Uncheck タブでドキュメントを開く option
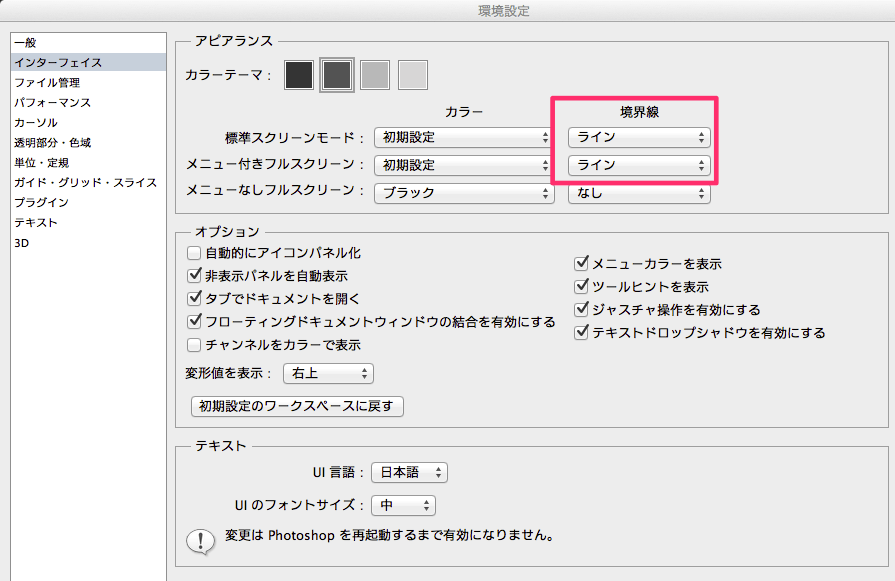 (194, 299)
